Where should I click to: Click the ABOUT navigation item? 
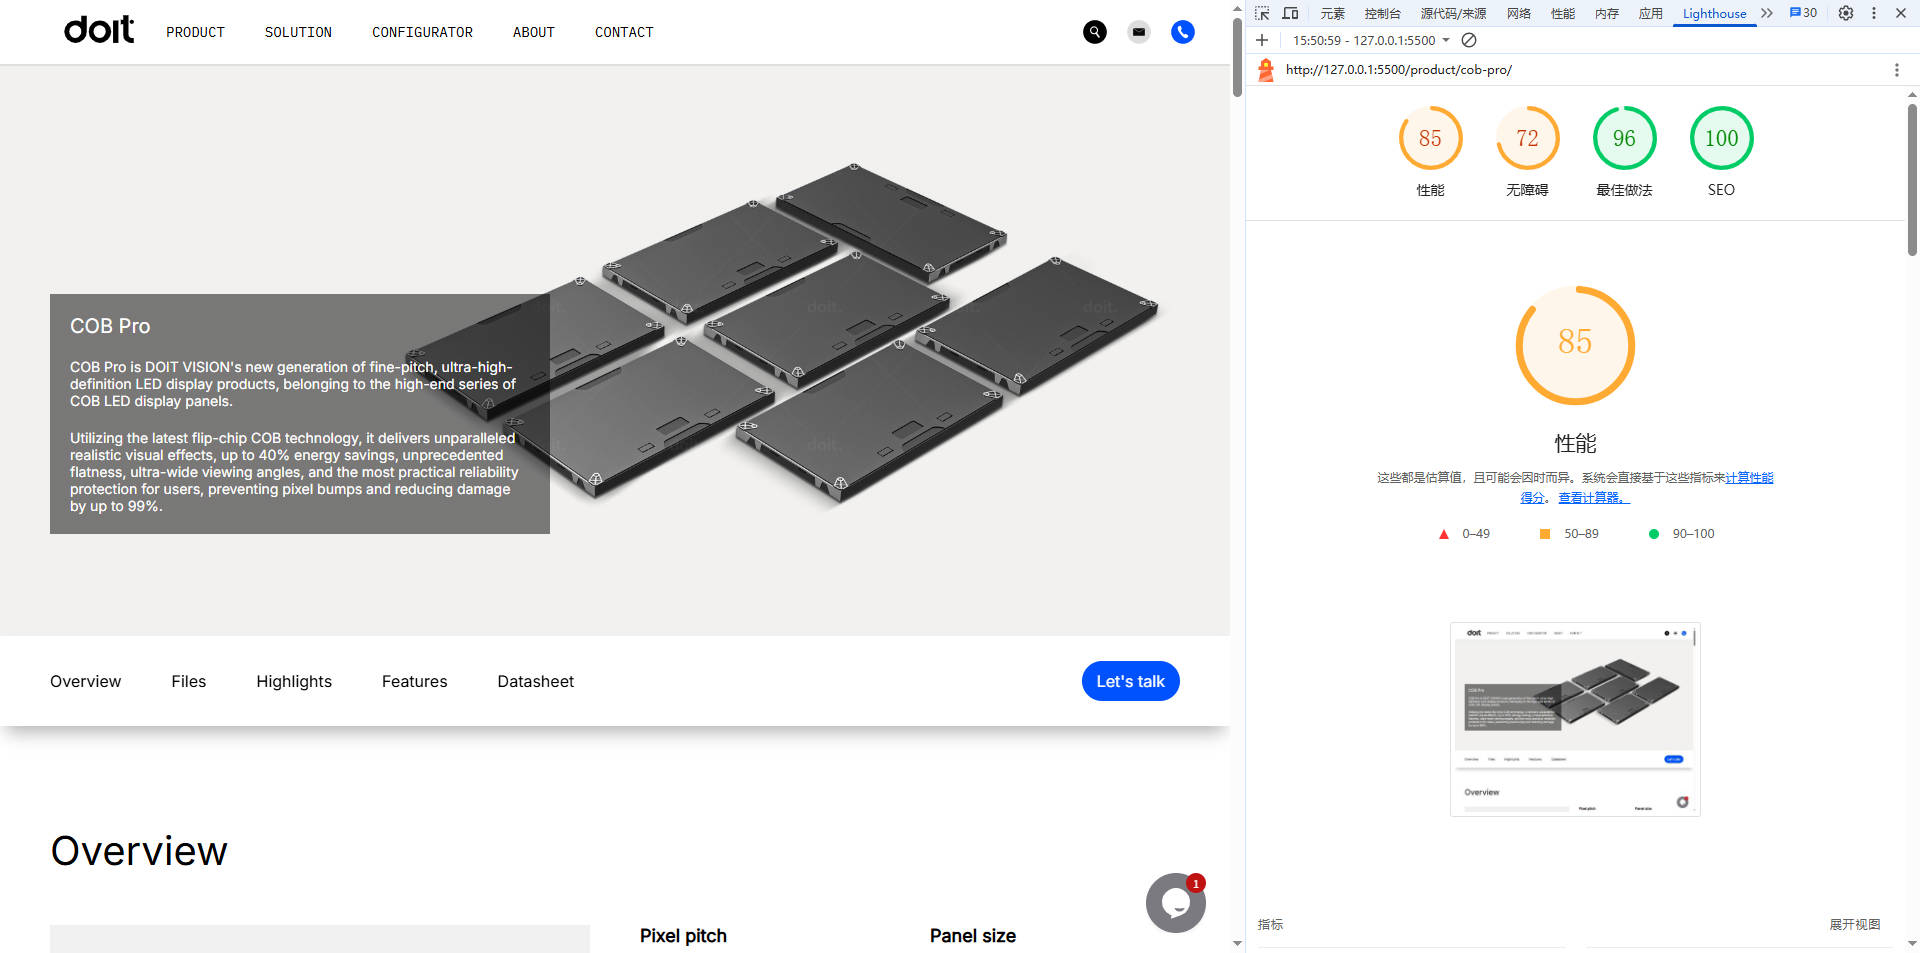pyautogui.click(x=533, y=32)
